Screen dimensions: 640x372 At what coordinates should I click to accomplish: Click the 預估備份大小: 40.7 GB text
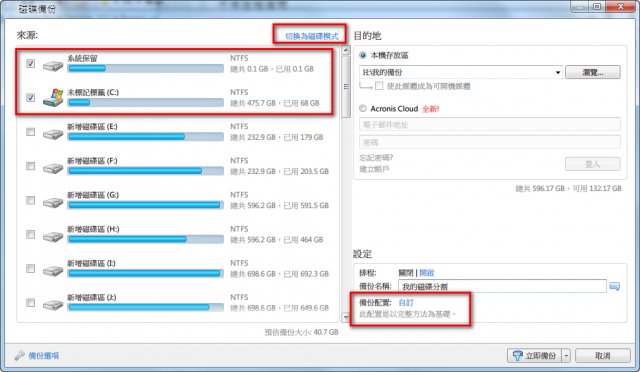click(x=301, y=332)
